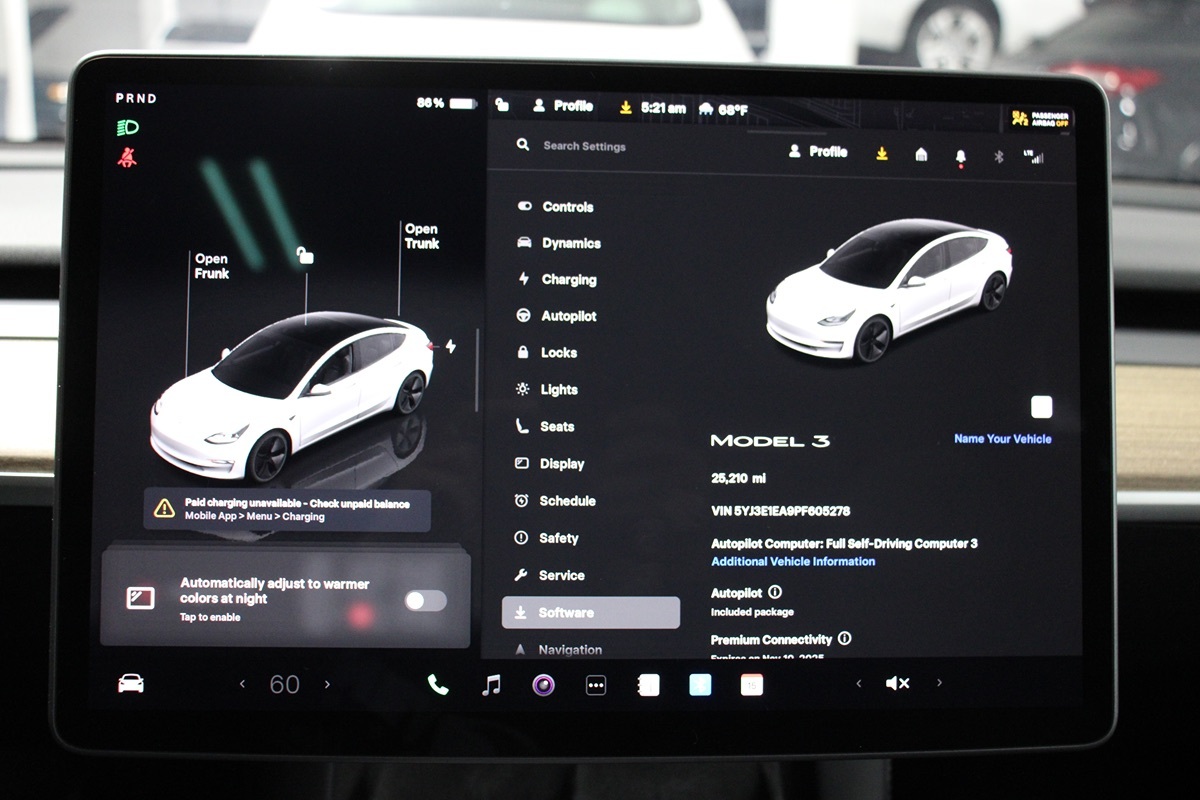Increase cabin temperature with the right arrow
Image resolution: width=1200 pixels, height=800 pixels.
pyautogui.click(x=327, y=684)
